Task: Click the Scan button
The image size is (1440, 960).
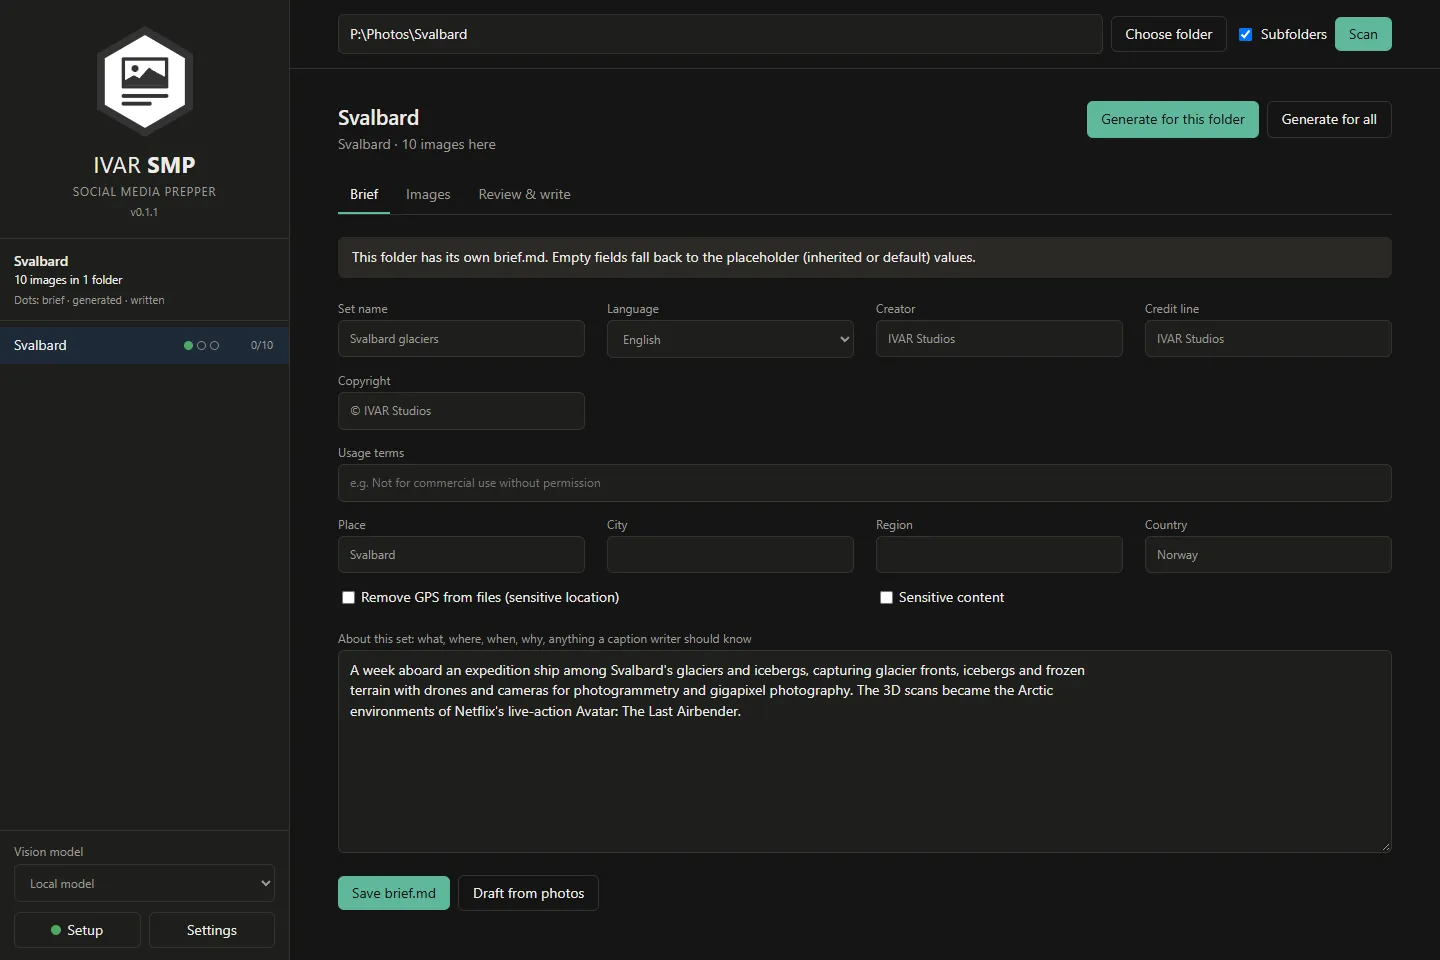Action: 1363,34
